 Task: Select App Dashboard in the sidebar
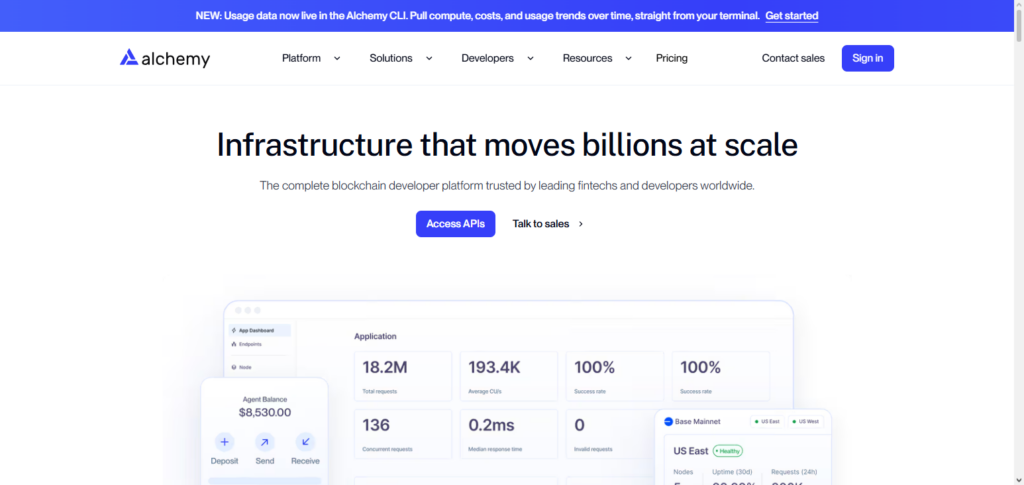tap(259, 330)
